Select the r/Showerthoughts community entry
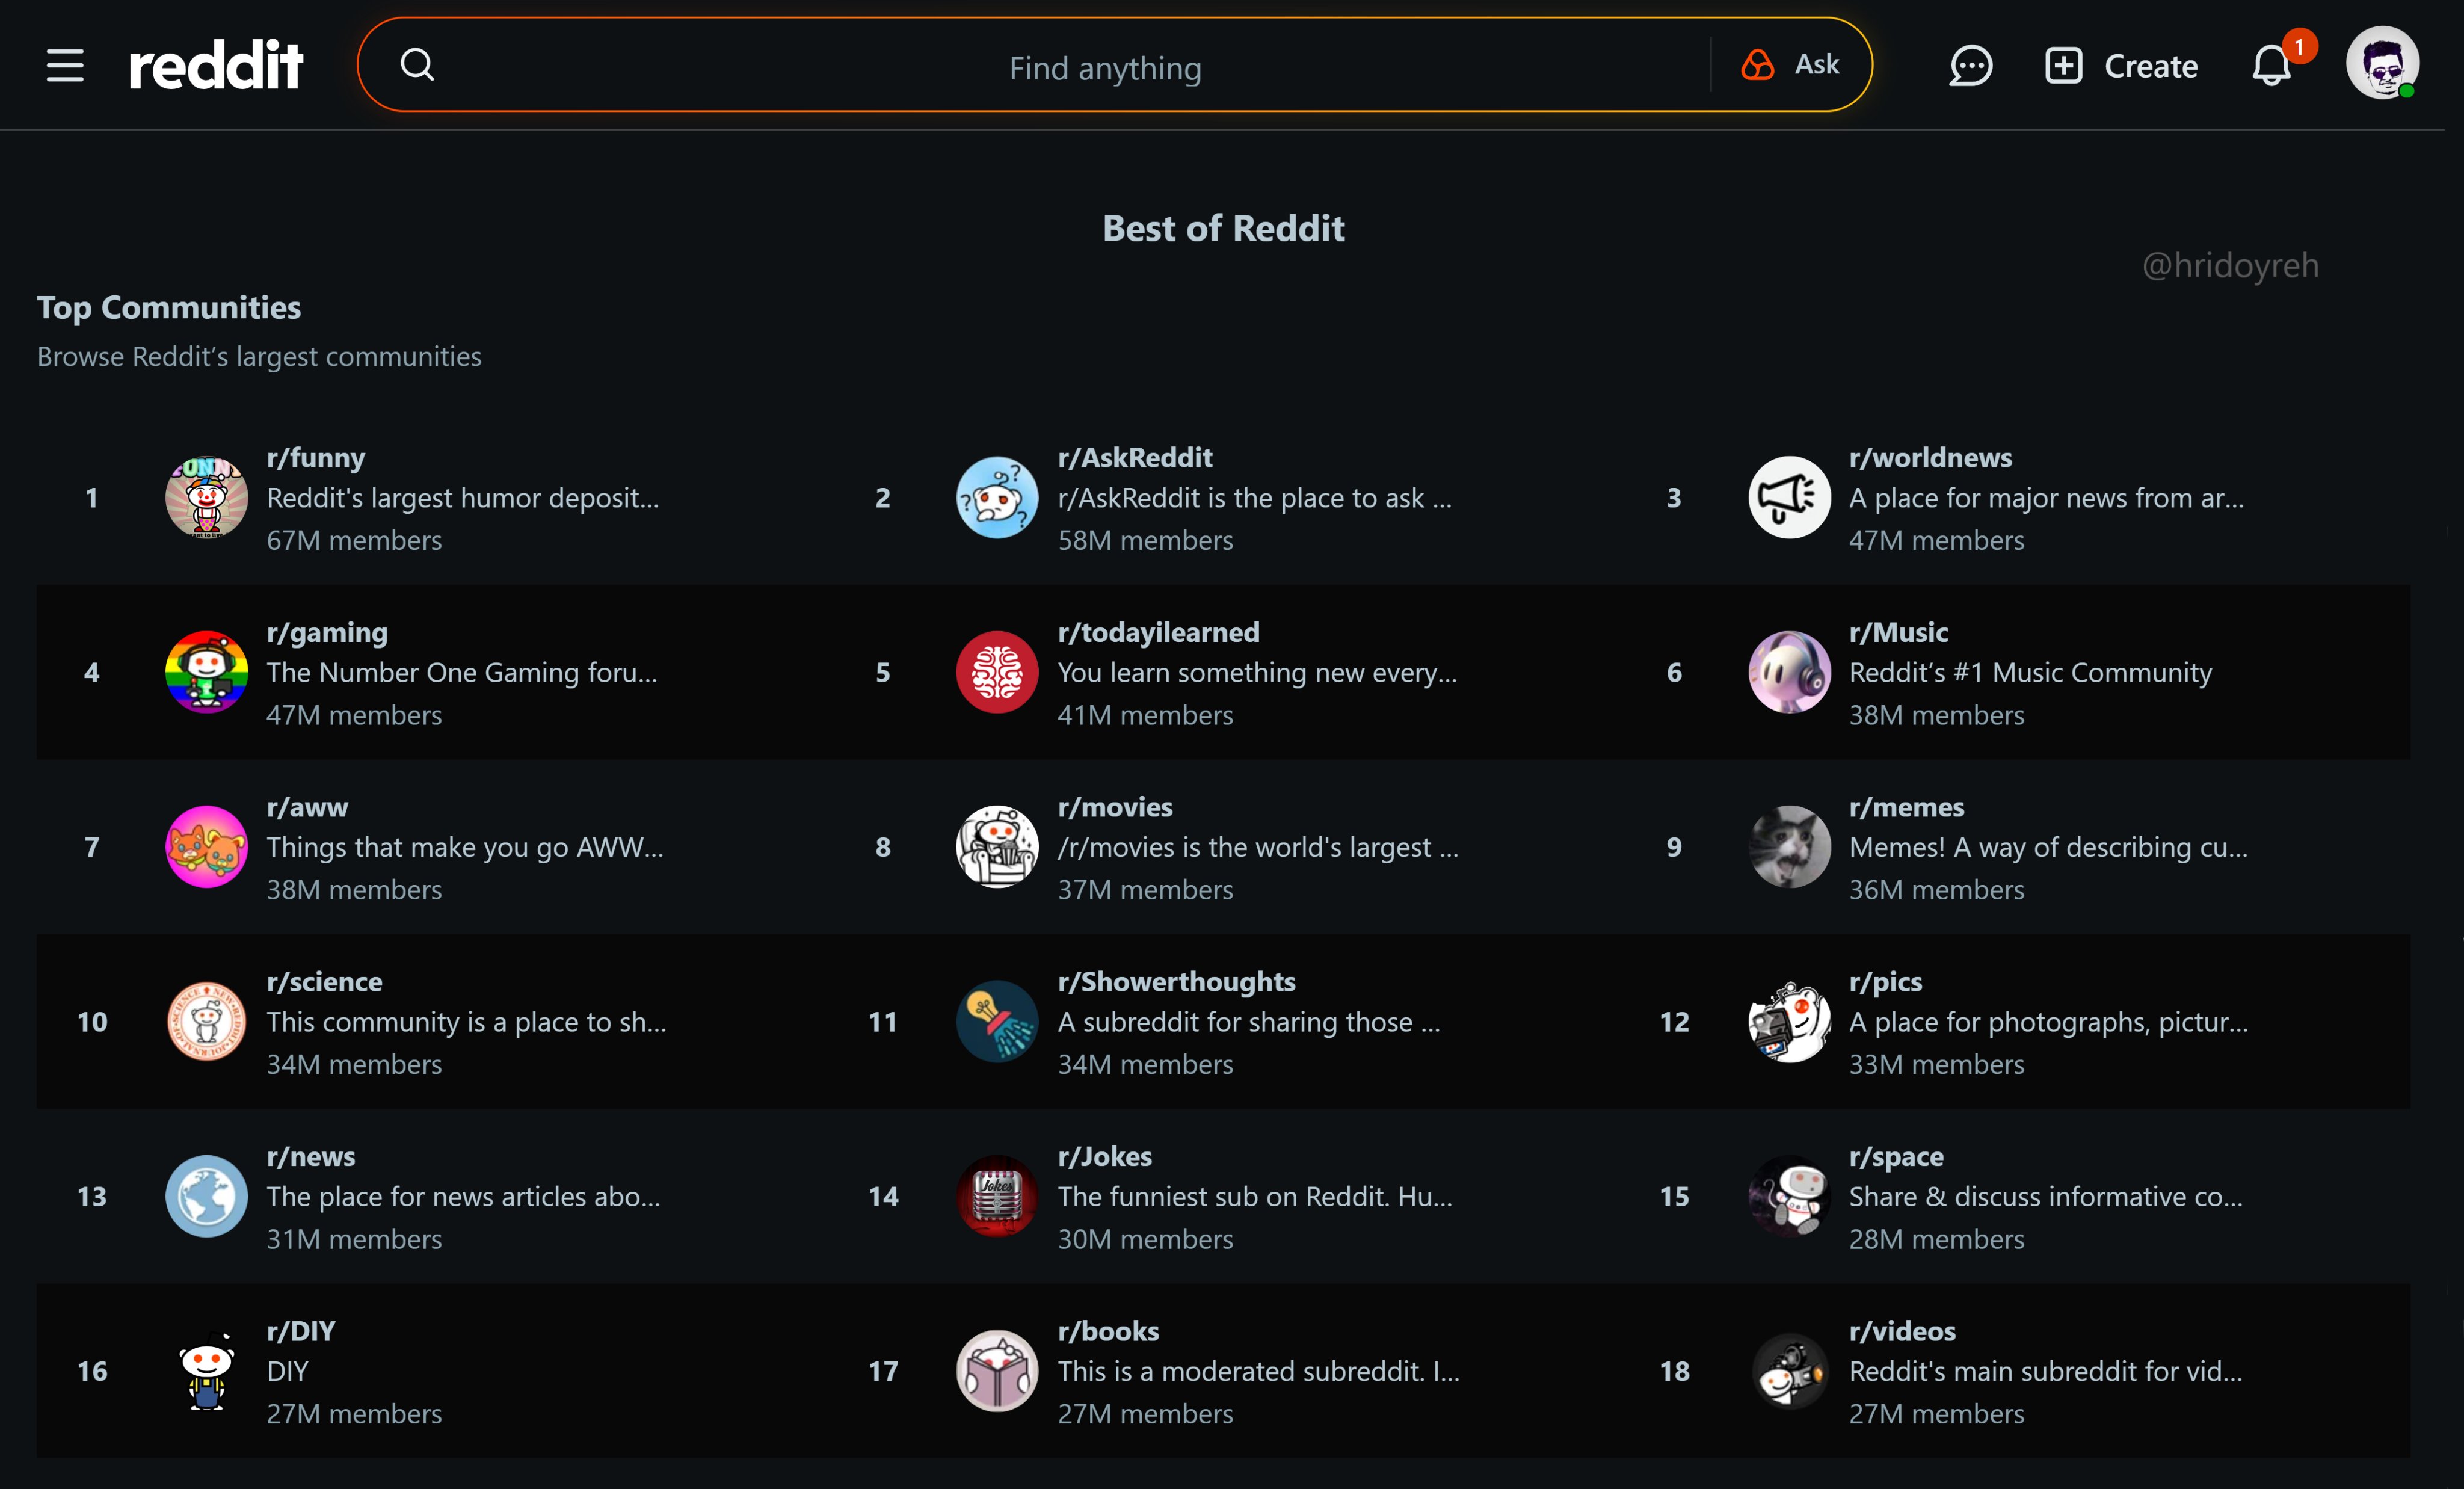Screen dimensions: 2464x1489 pos(1176,982)
